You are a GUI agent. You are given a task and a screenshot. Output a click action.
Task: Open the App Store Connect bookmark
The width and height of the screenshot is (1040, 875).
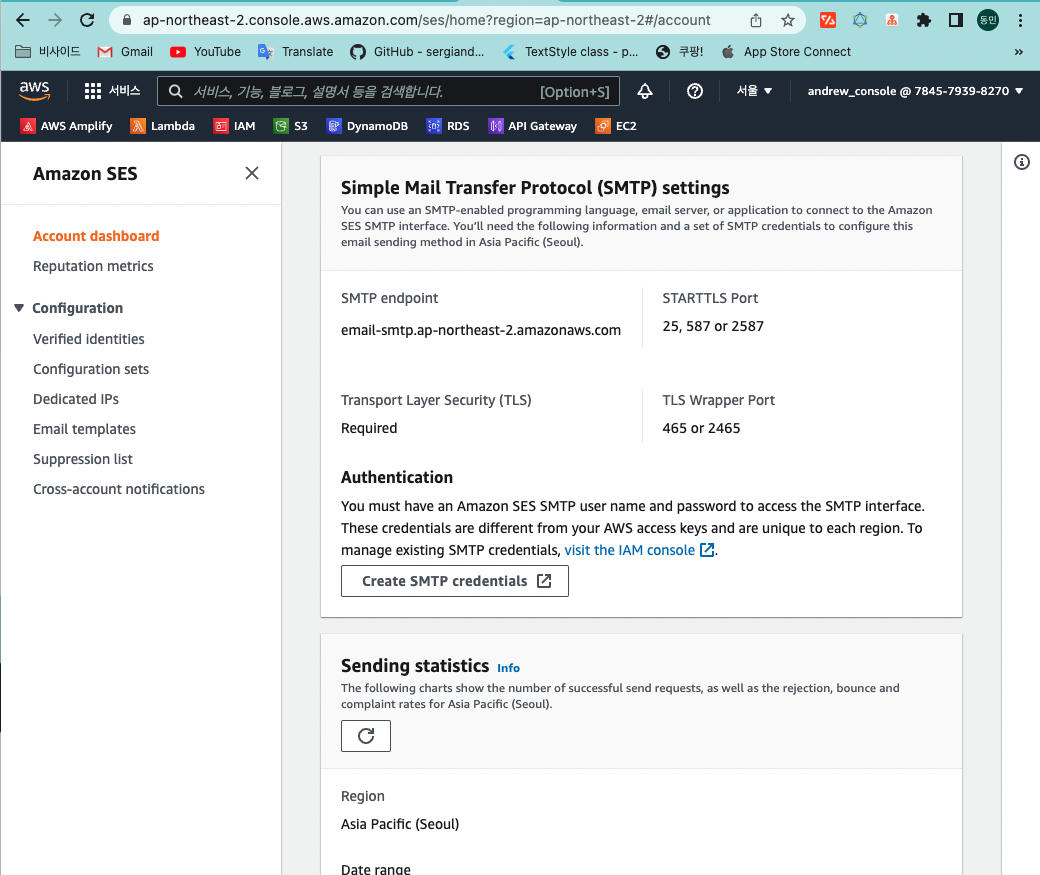(786, 52)
